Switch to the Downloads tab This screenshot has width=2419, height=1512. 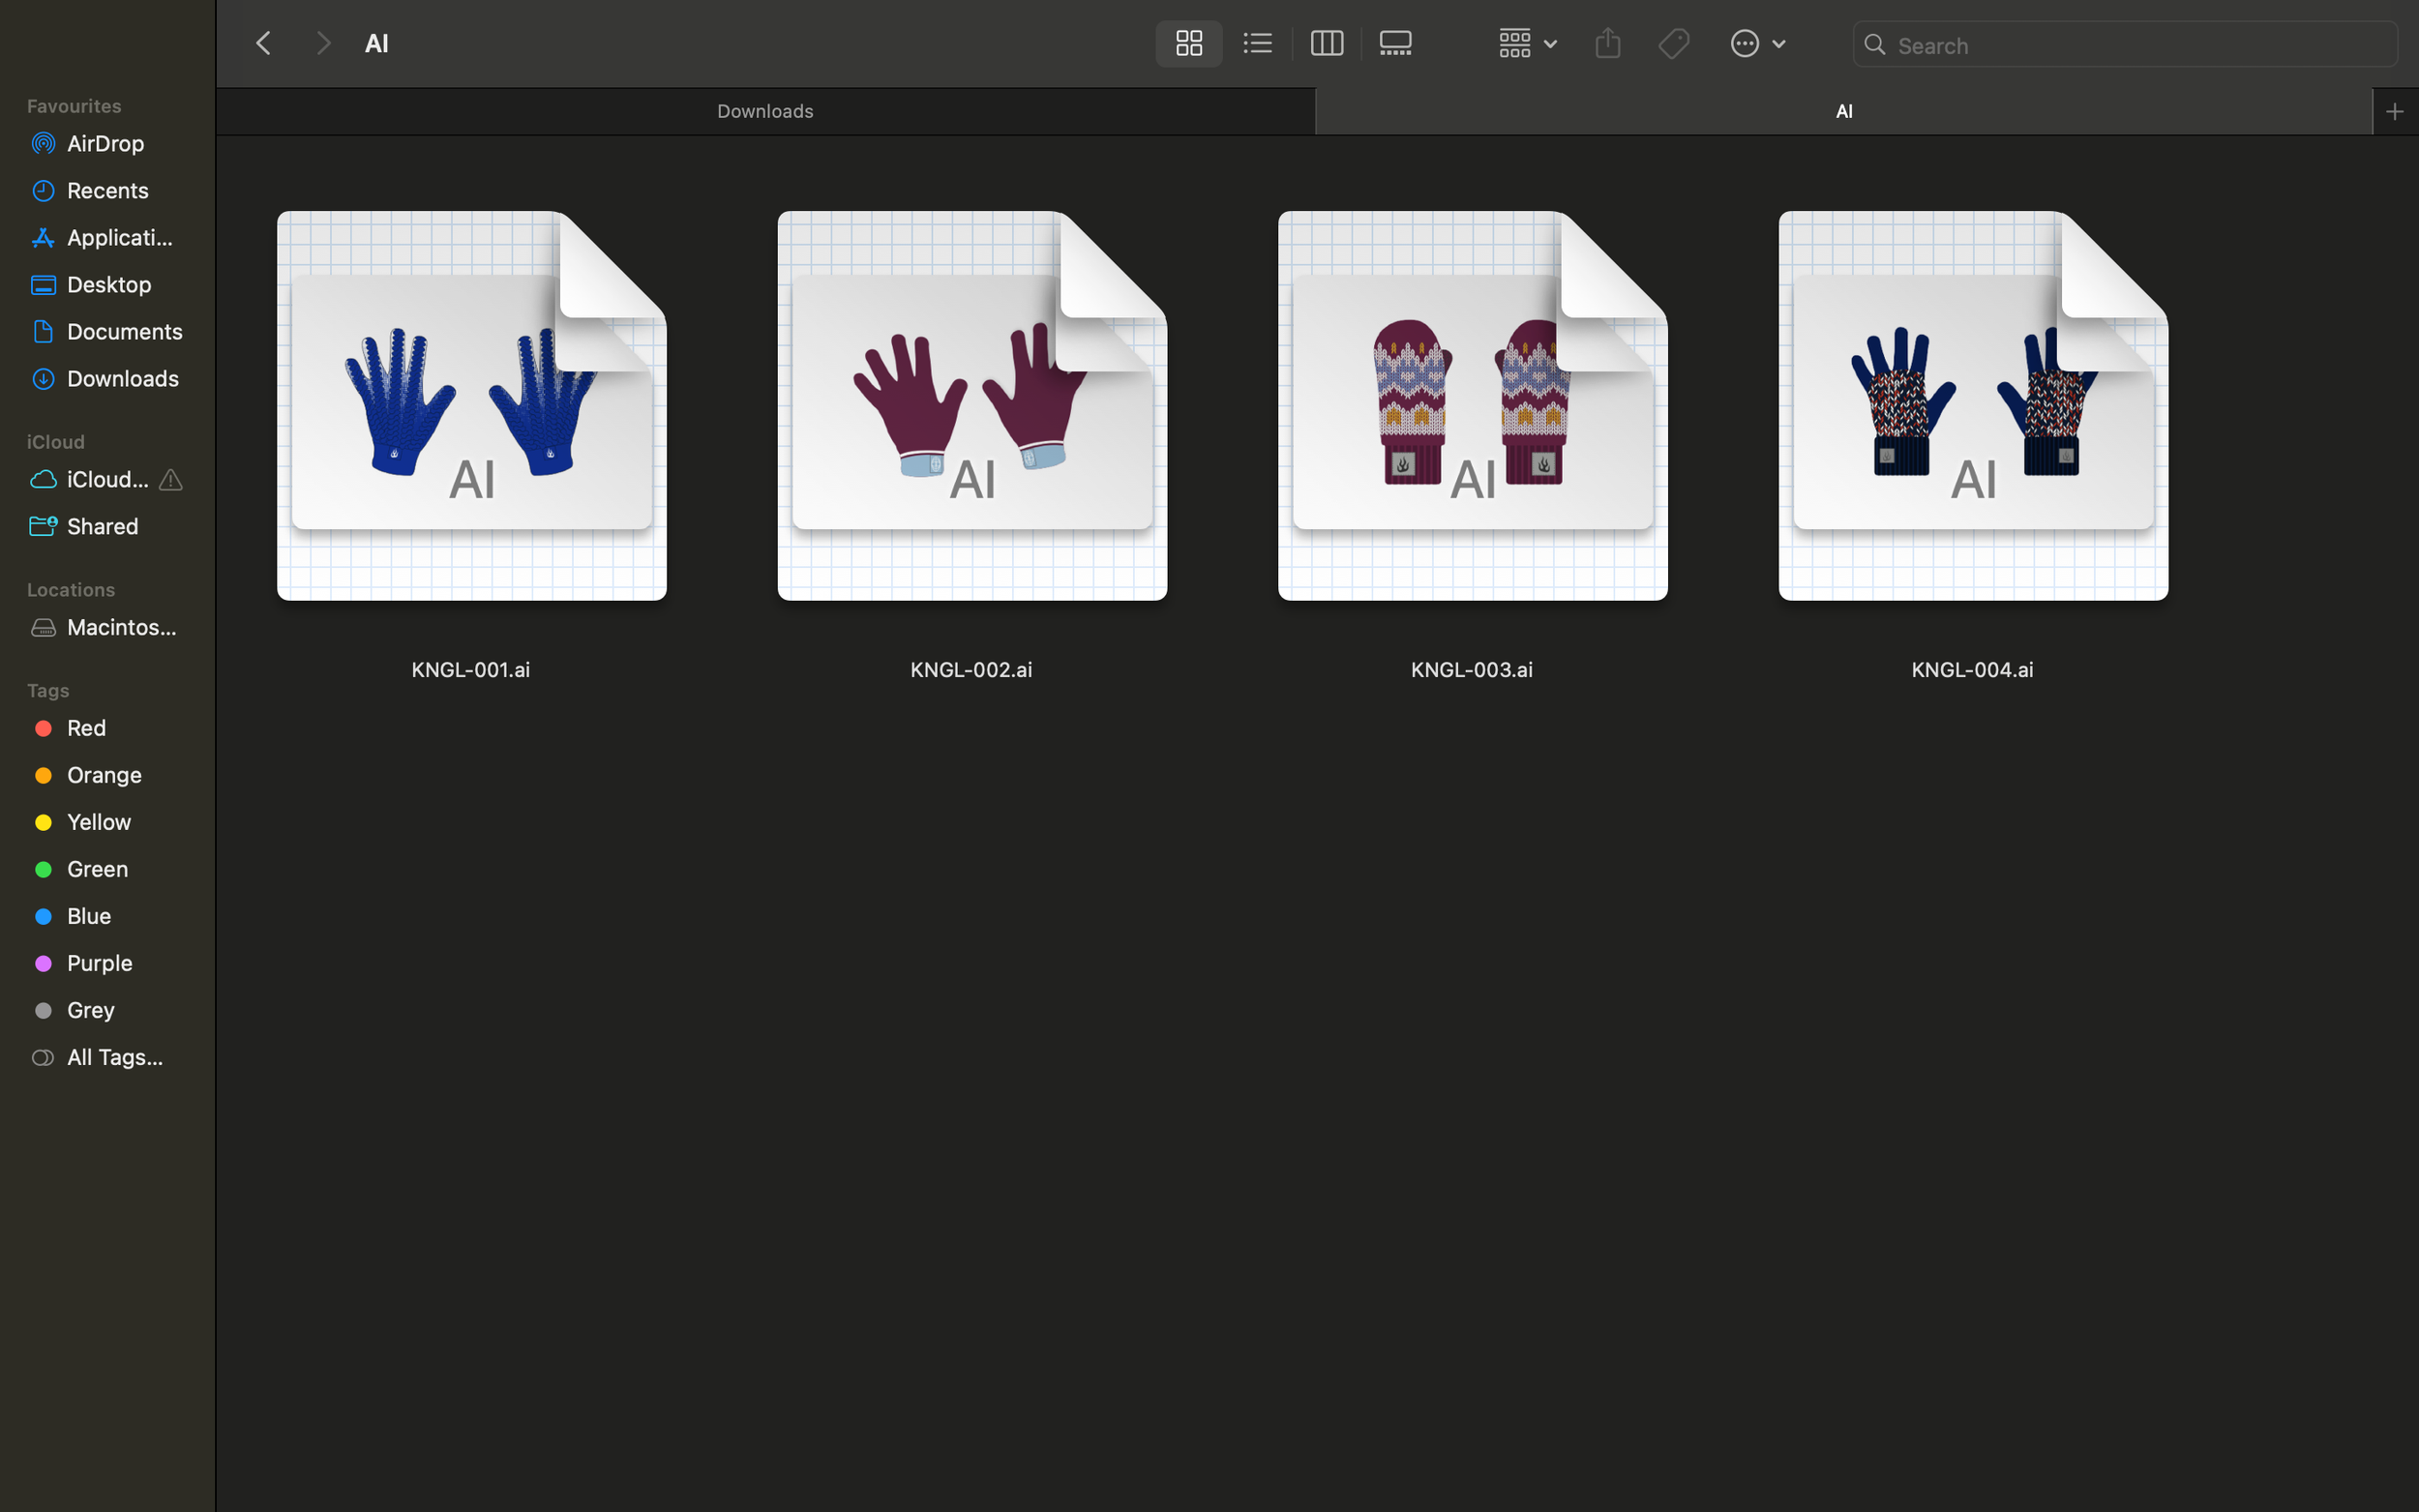(764, 110)
